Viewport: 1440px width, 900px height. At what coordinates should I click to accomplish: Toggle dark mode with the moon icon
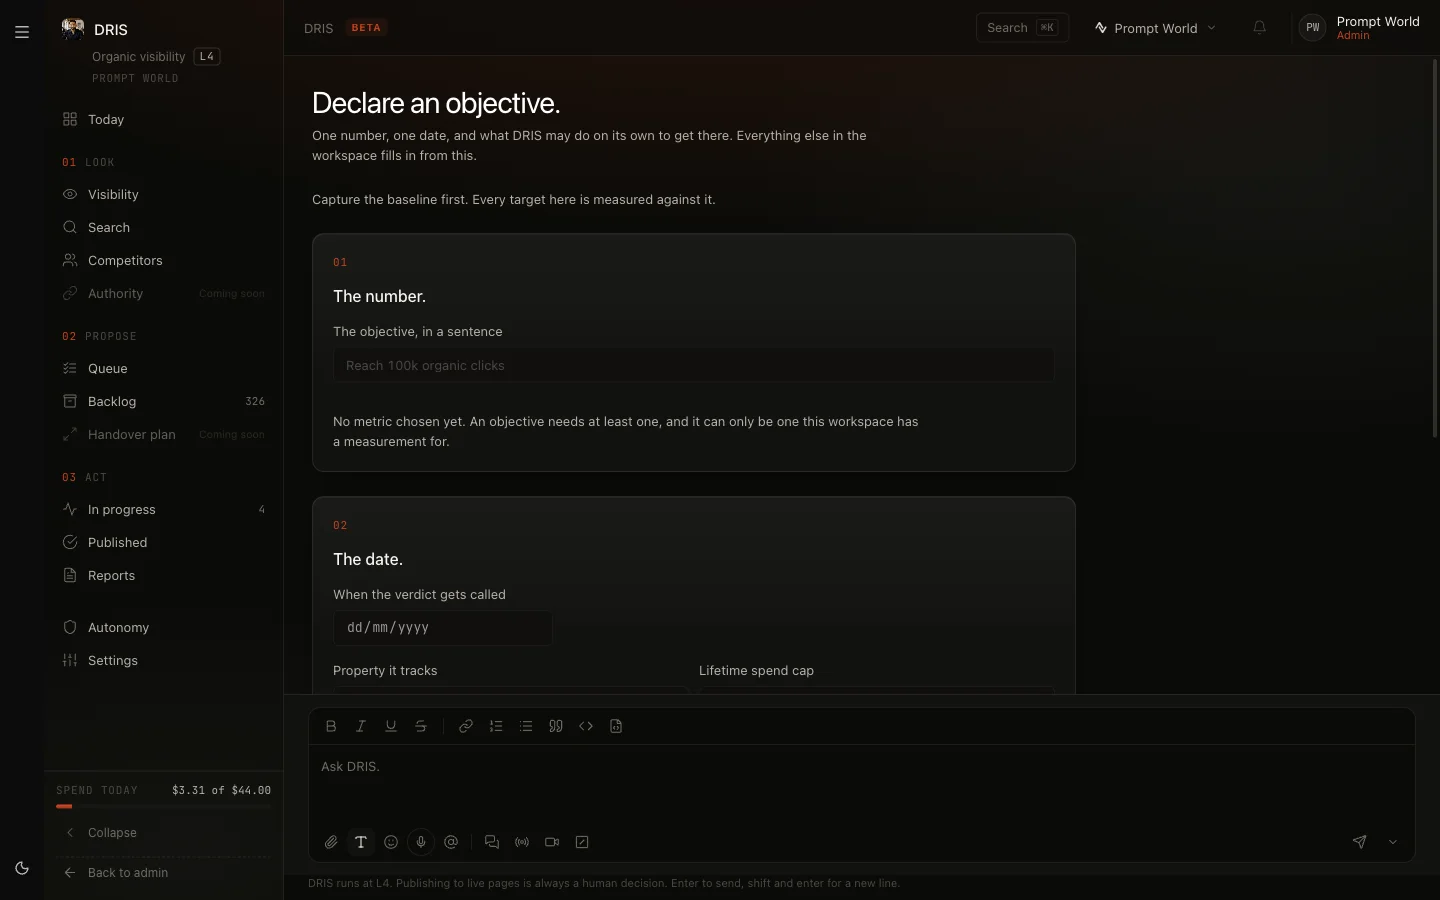[22, 868]
